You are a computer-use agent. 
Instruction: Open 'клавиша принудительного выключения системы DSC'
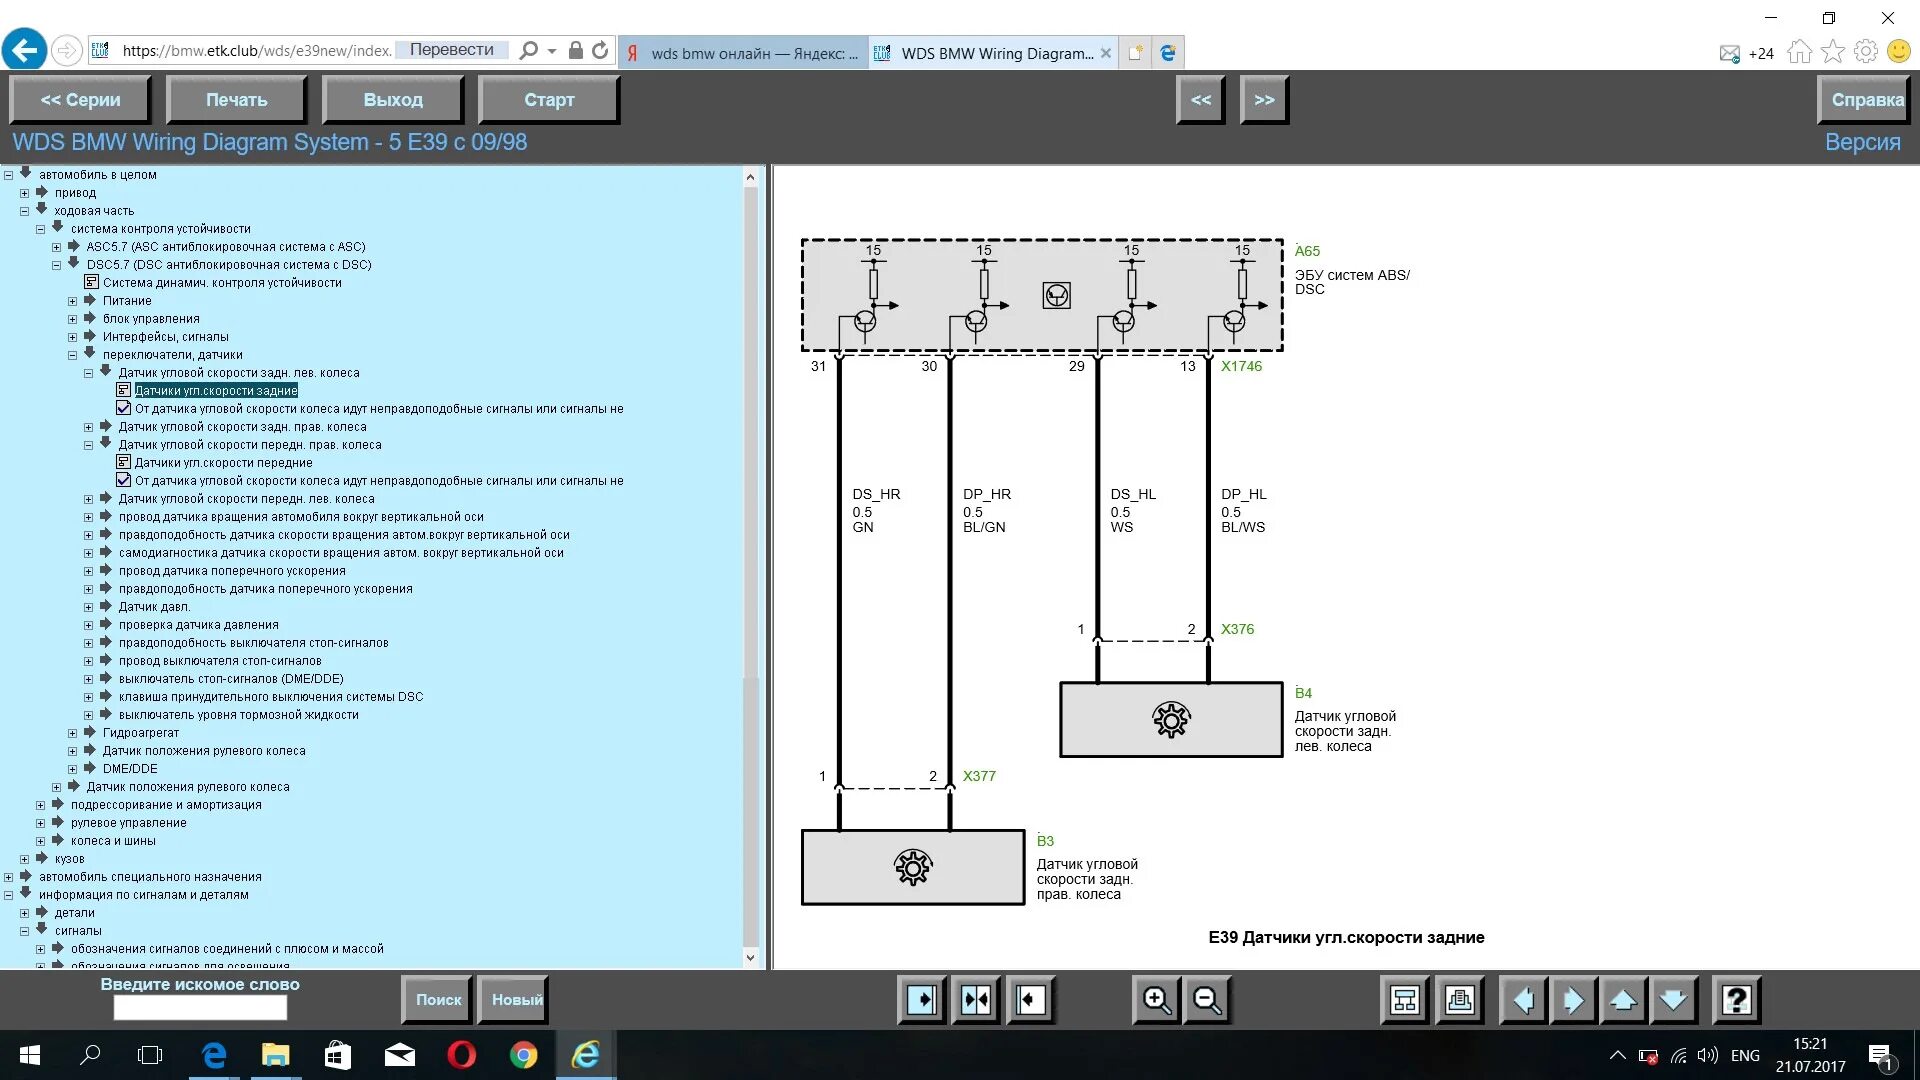pos(271,697)
